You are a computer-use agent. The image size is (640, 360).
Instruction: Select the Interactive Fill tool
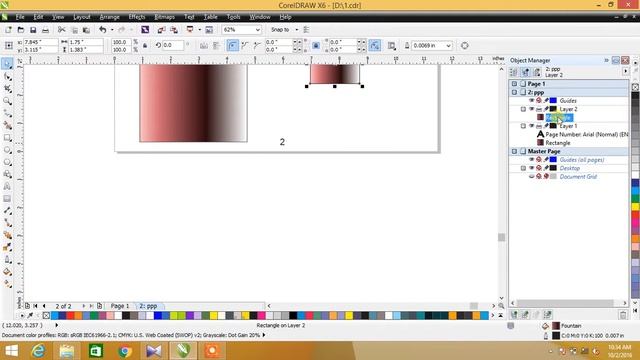tap(7, 284)
